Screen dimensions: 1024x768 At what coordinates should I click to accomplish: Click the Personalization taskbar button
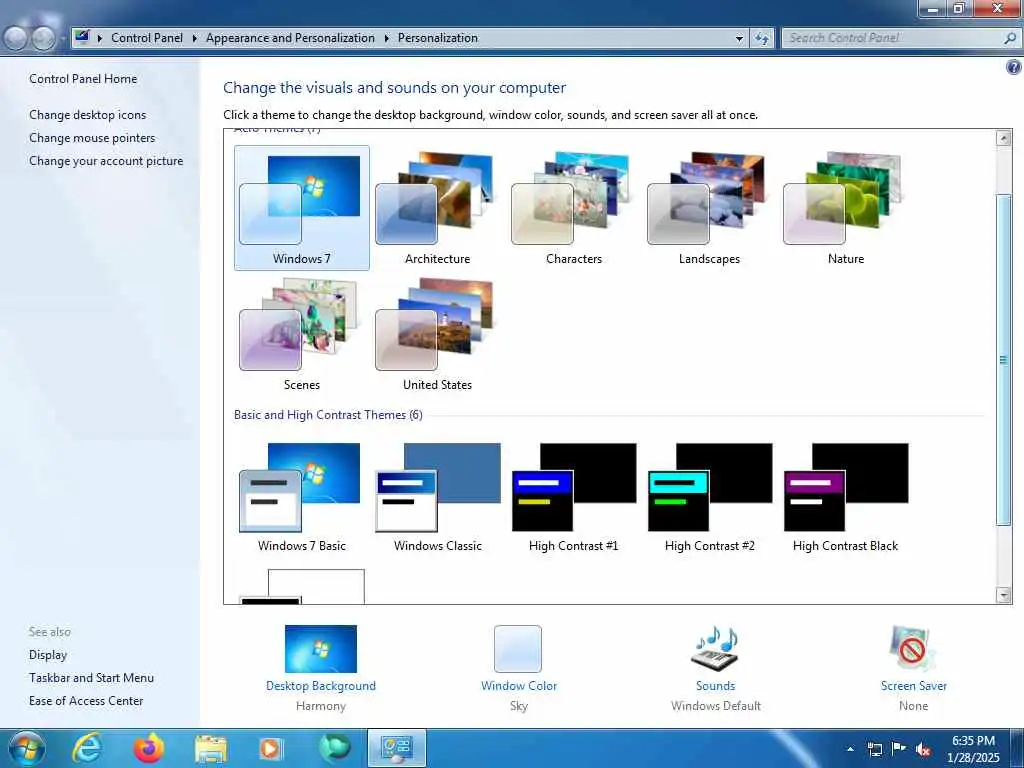[x=396, y=748]
